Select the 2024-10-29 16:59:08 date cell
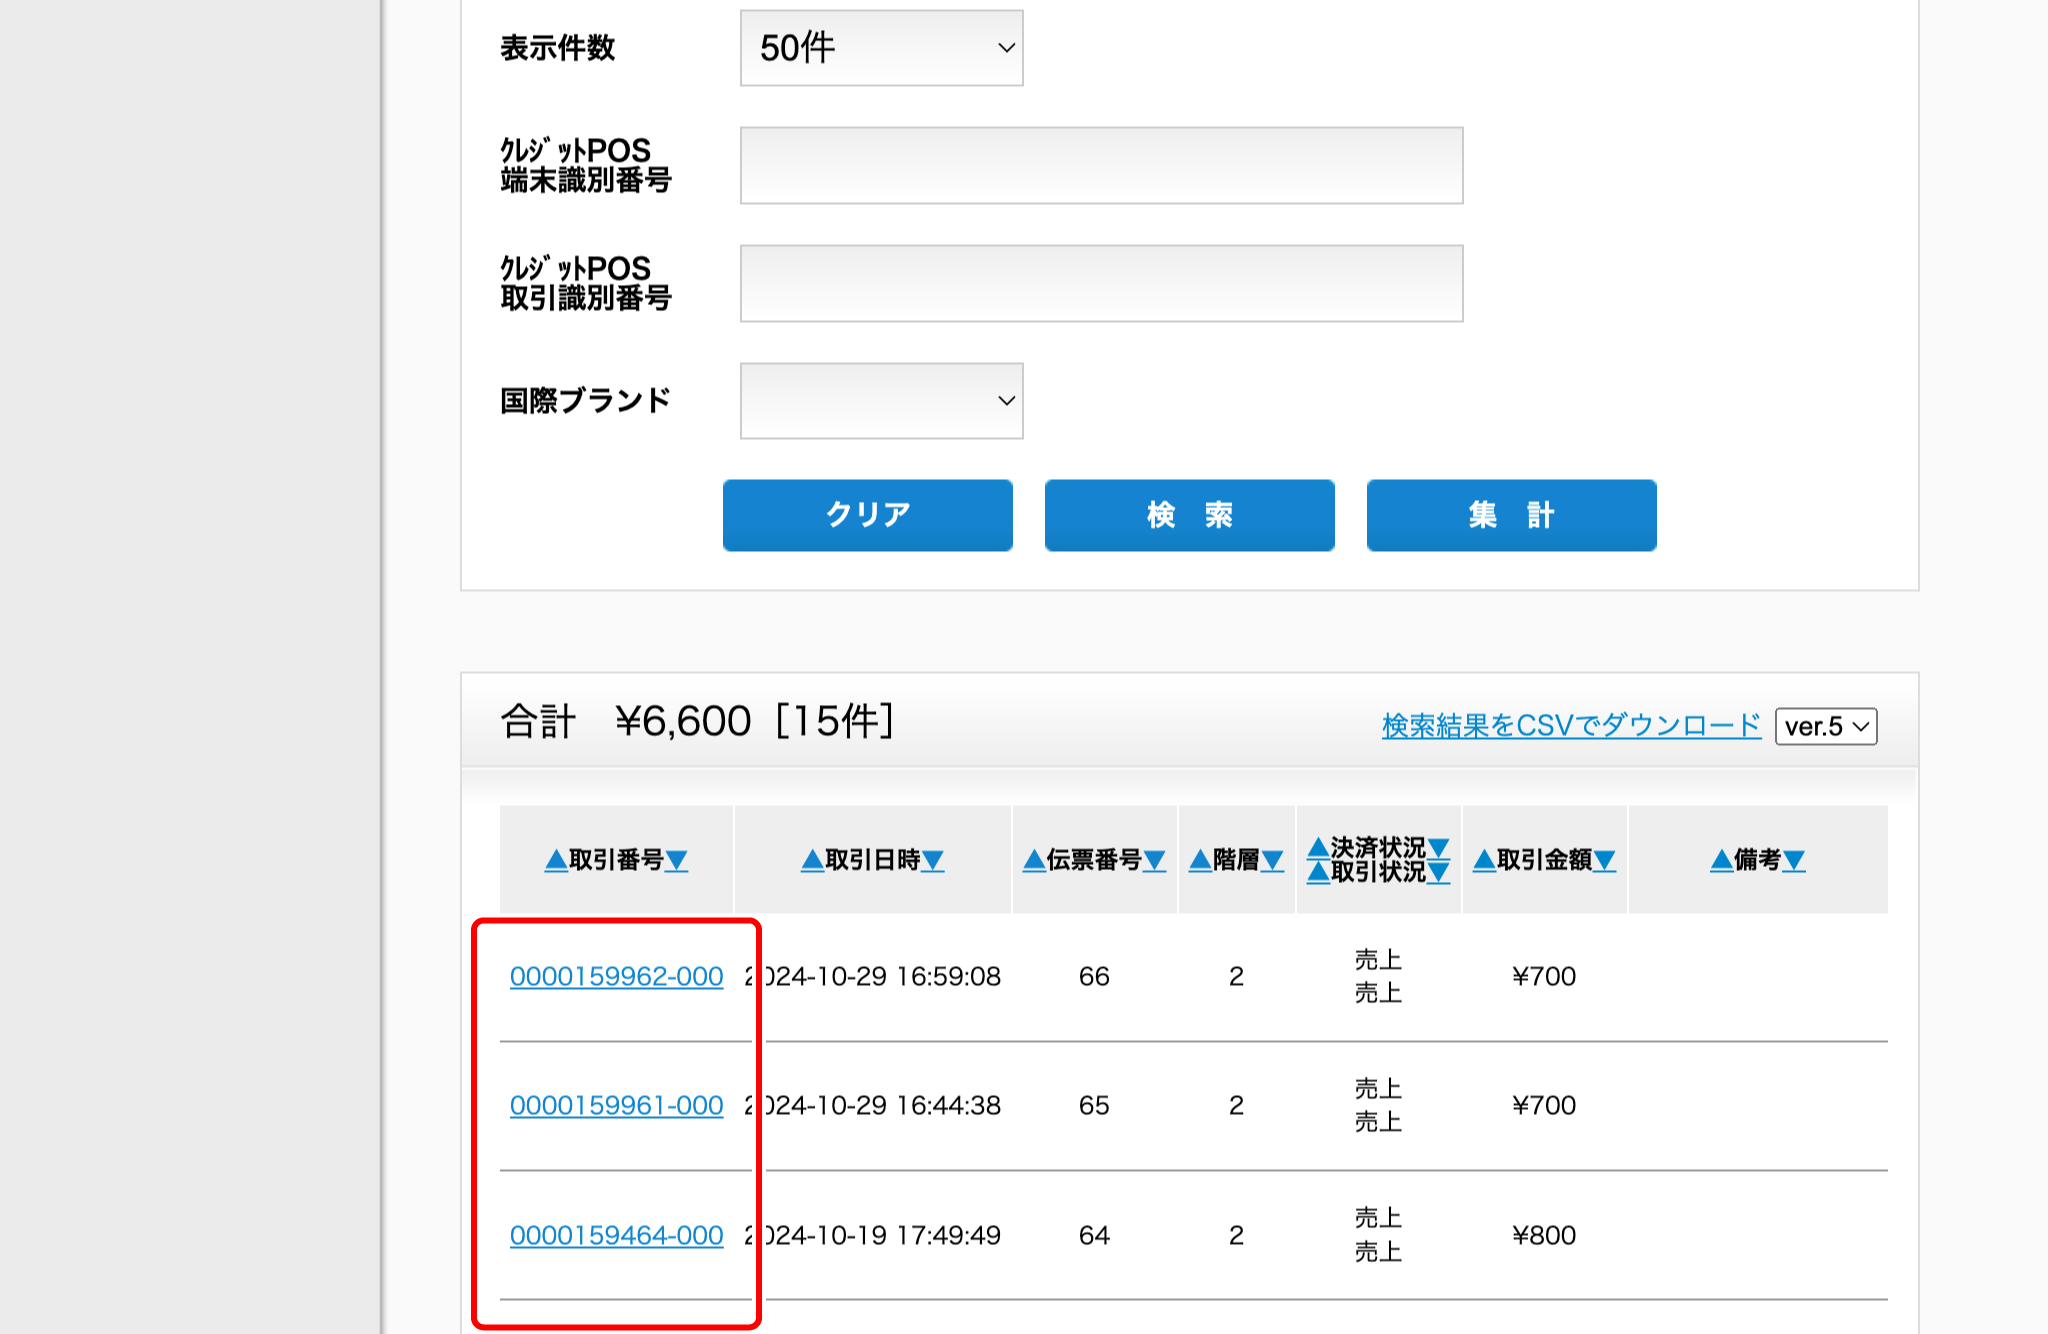The image size is (2048, 1334). (x=873, y=977)
